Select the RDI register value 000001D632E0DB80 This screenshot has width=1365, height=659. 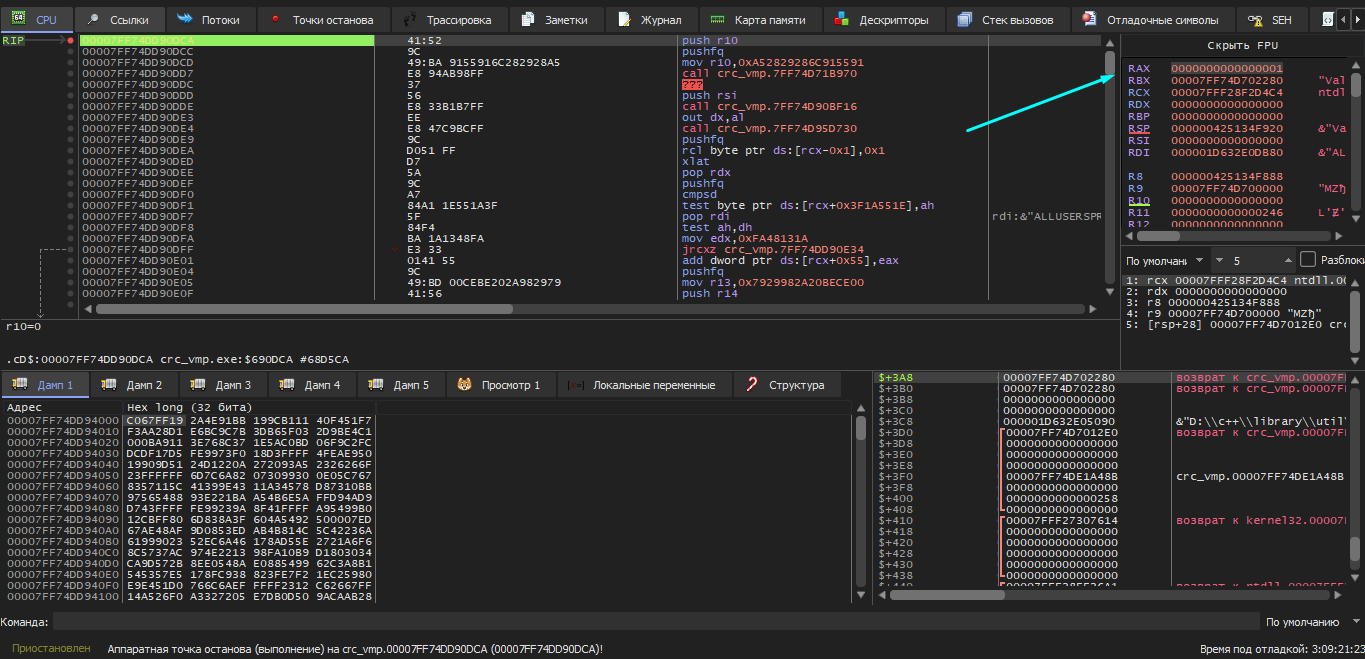(x=1227, y=152)
